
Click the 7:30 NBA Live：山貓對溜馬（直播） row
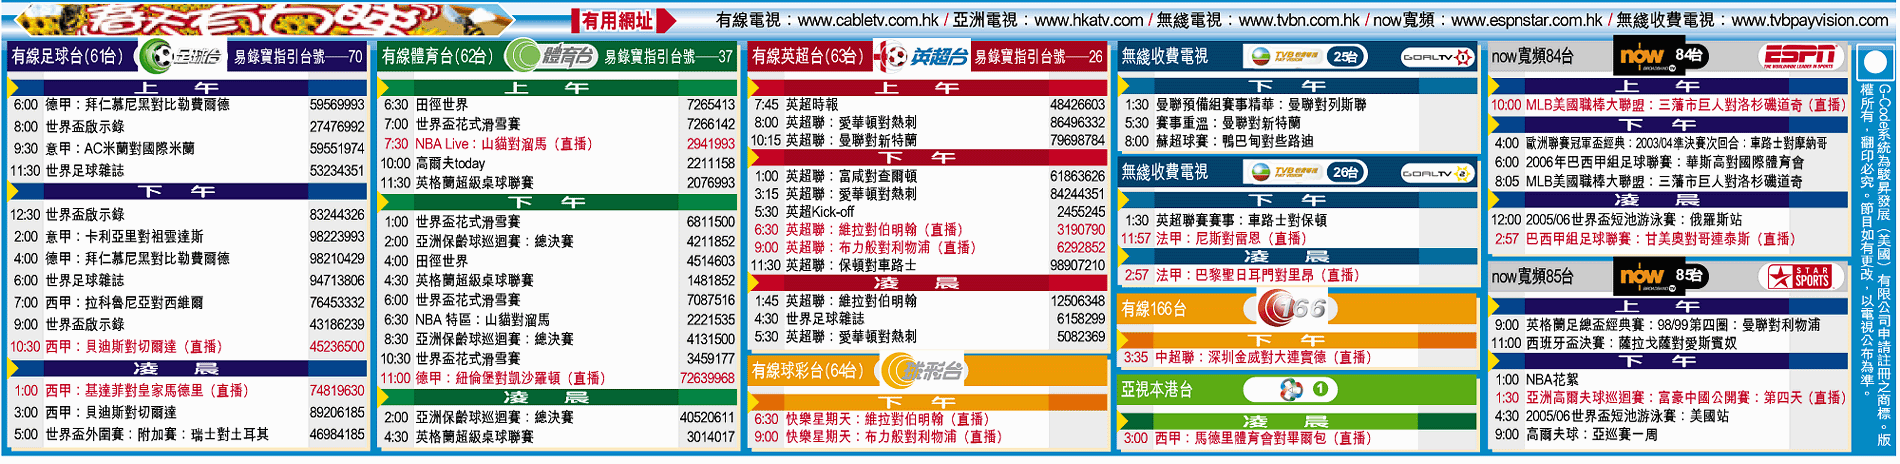(557, 144)
